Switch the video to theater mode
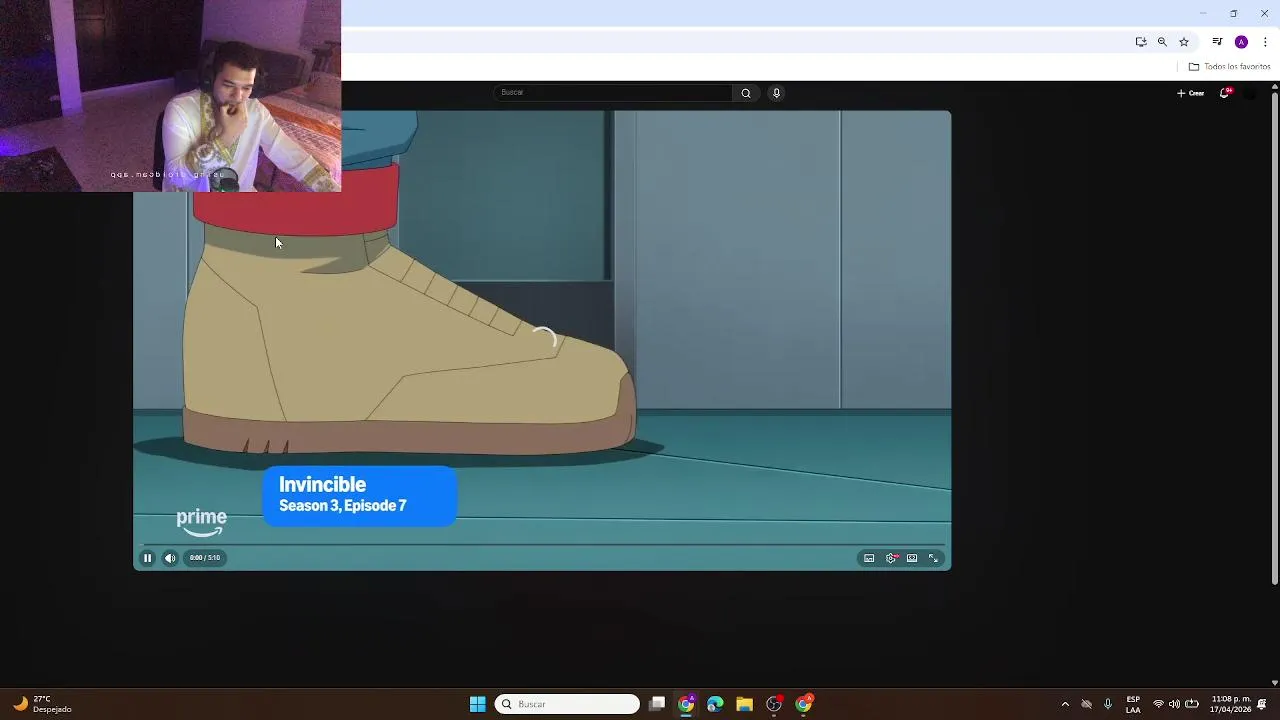The image size is (1280, 720). point(912,558)
